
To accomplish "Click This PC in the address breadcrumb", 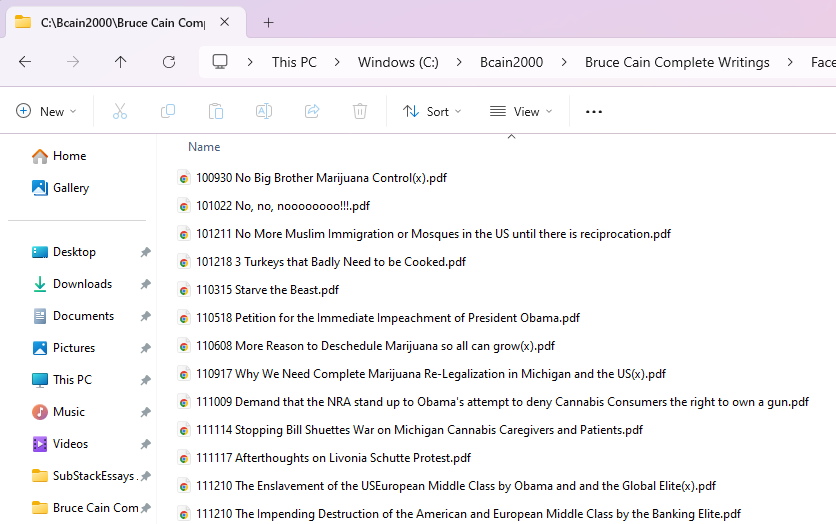I will point(294,62).
